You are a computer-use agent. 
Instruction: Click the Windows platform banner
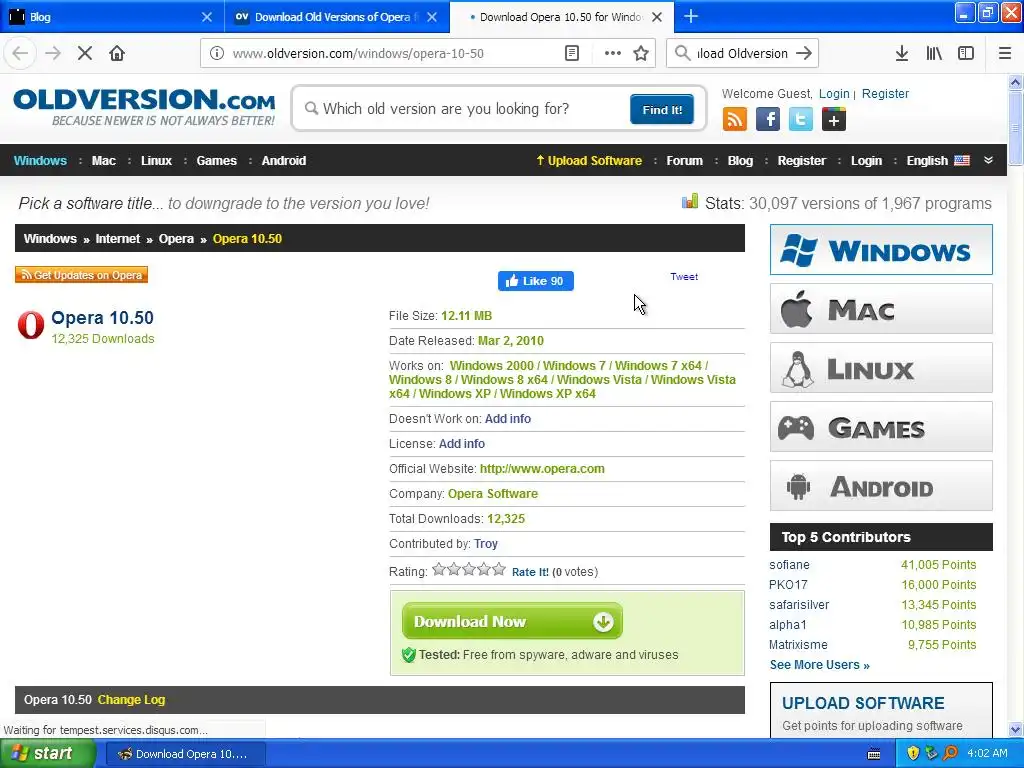point(881,249)
